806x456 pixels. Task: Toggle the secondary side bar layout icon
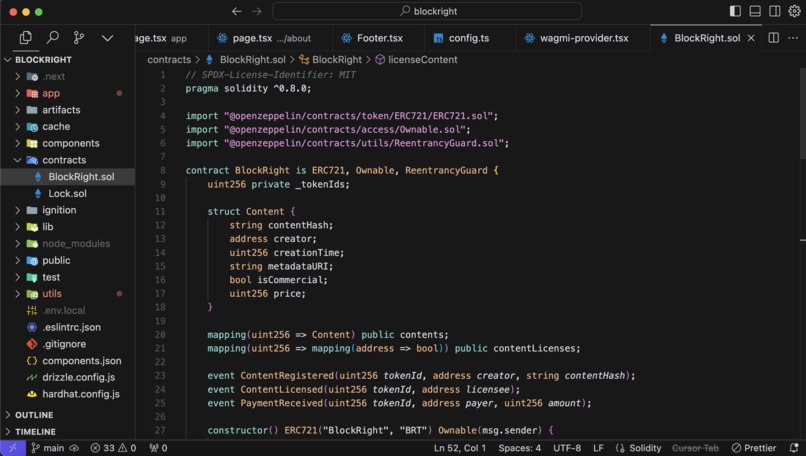(774, 11)
